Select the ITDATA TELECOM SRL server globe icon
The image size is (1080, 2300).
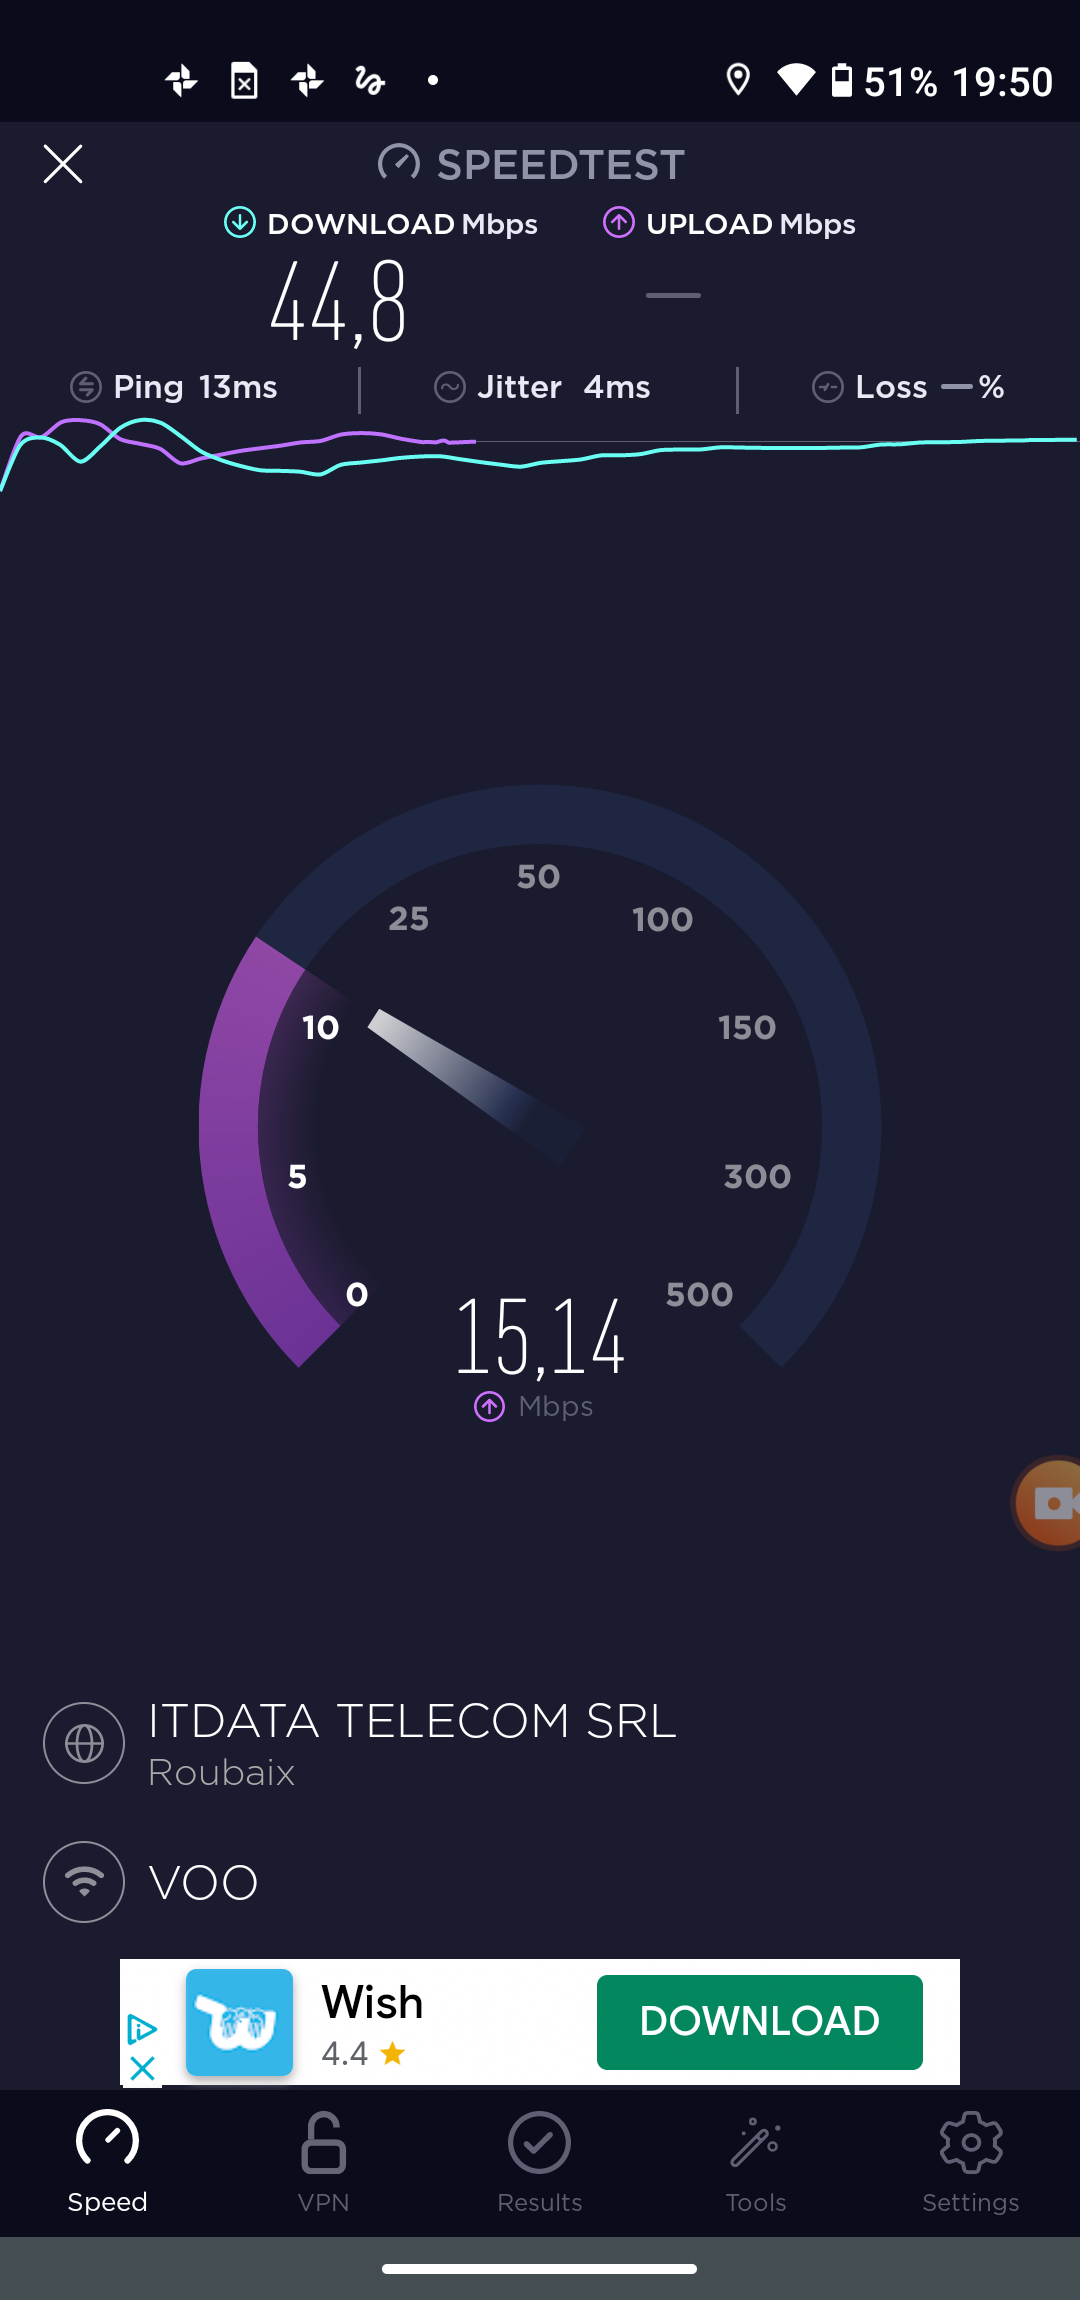pos(84,1743)
